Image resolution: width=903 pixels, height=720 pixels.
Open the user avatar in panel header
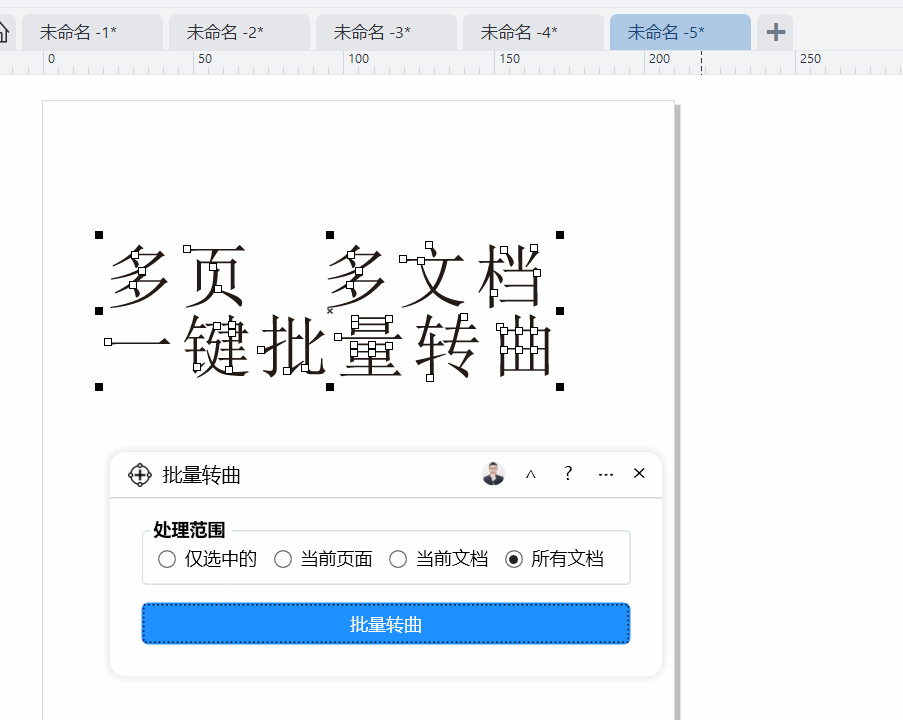point(493,474)
